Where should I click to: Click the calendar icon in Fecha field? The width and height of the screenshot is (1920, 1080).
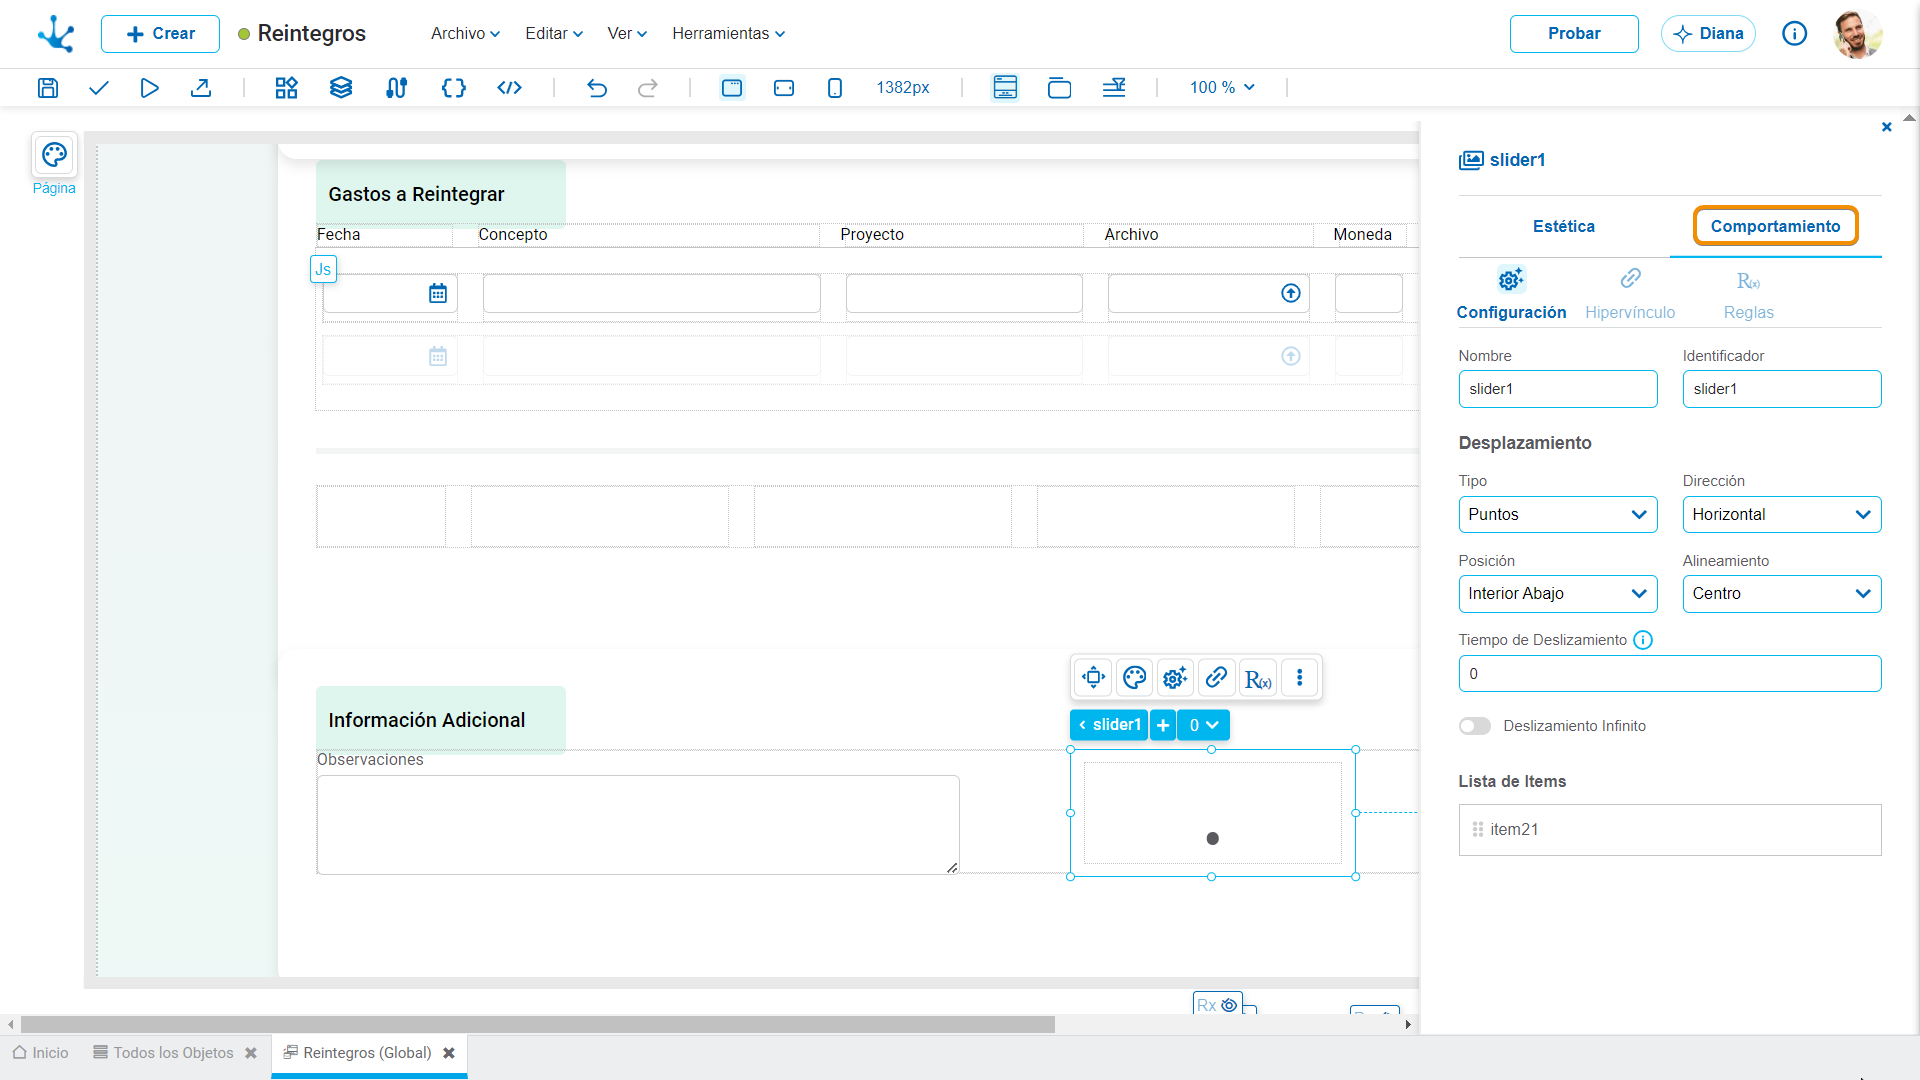(438, 293)
